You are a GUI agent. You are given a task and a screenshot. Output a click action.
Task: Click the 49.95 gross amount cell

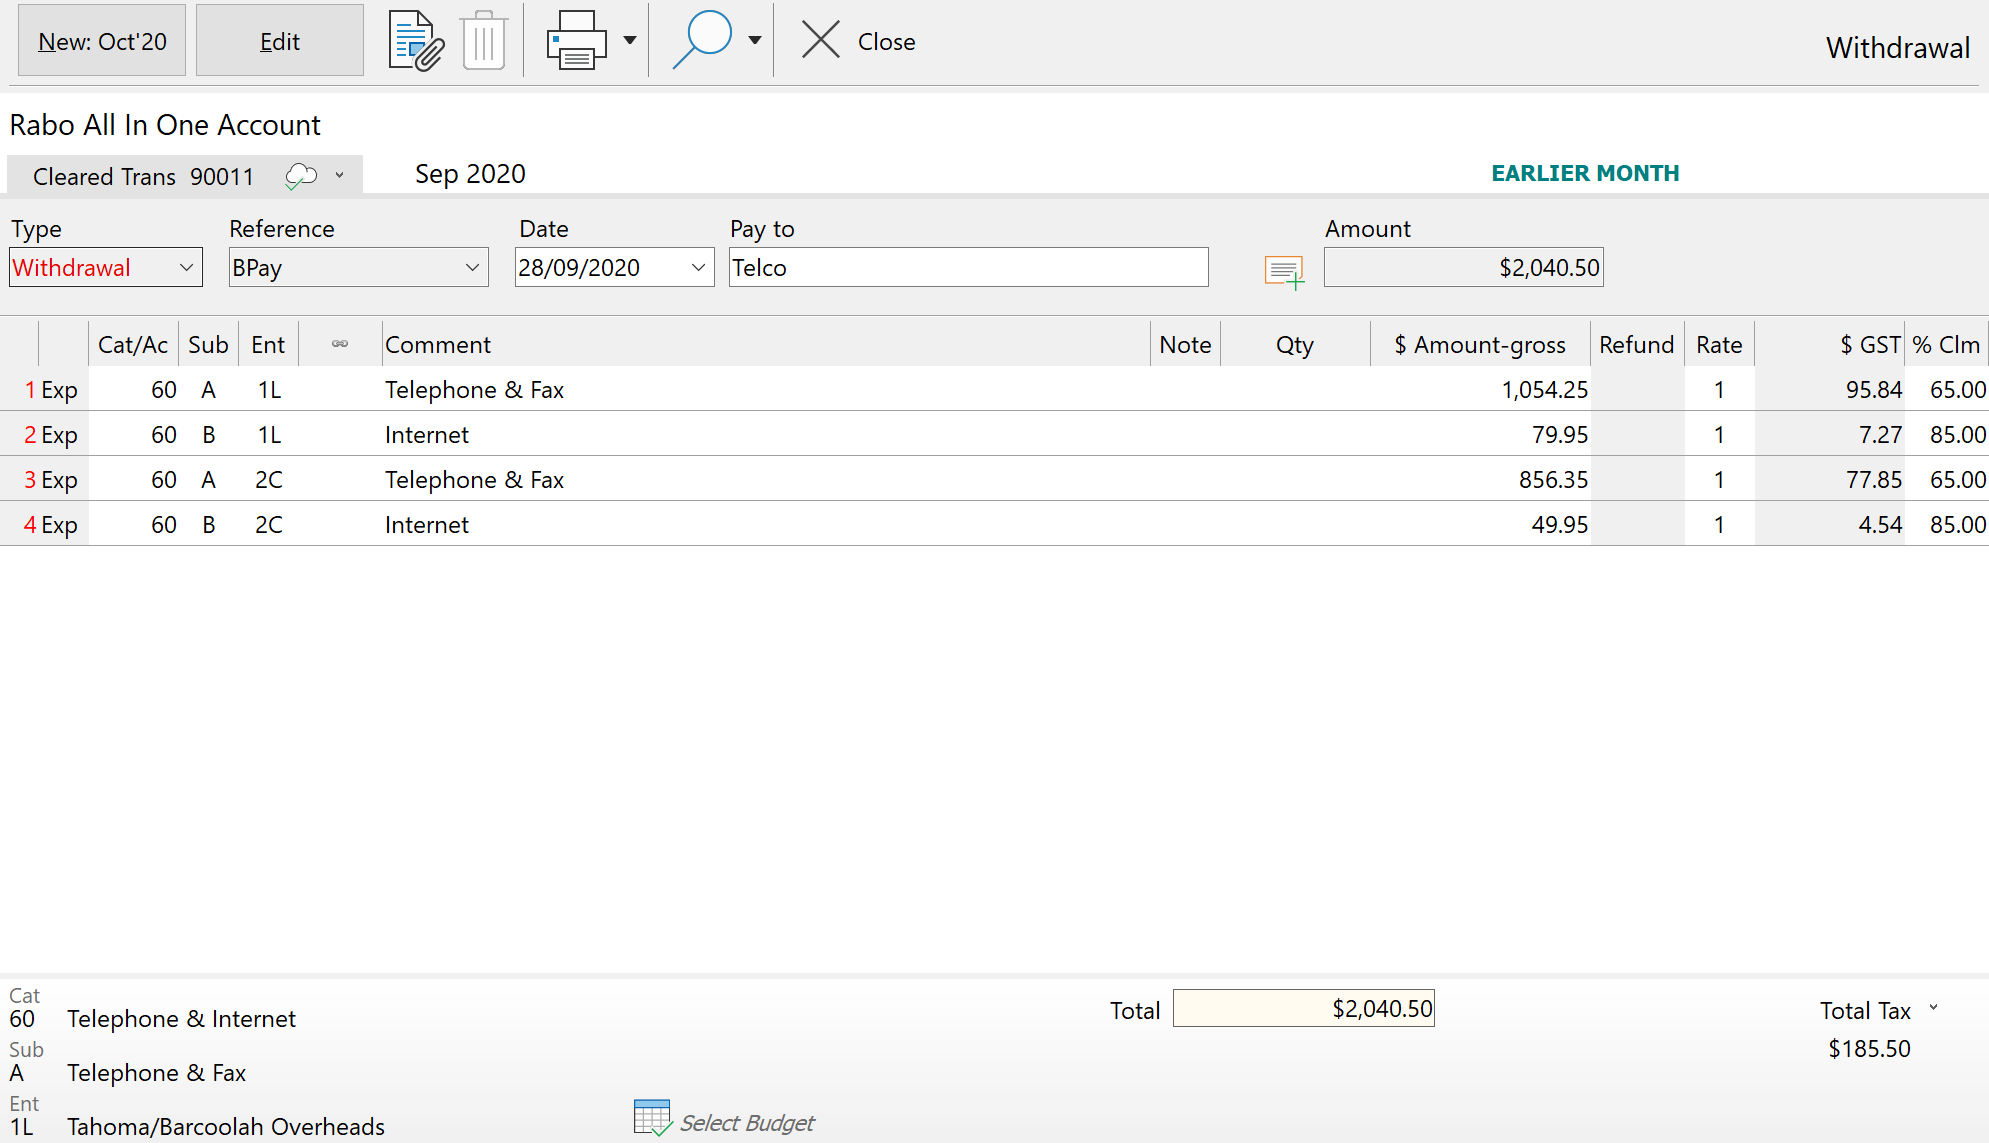coord(1480,524)
